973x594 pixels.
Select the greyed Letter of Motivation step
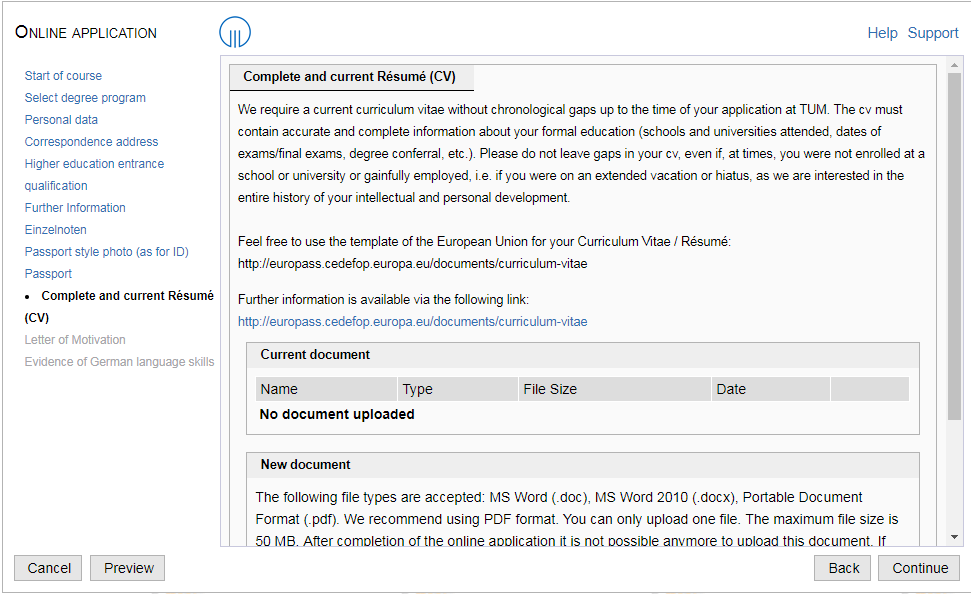pyautogui.click(x=75, y=340)
